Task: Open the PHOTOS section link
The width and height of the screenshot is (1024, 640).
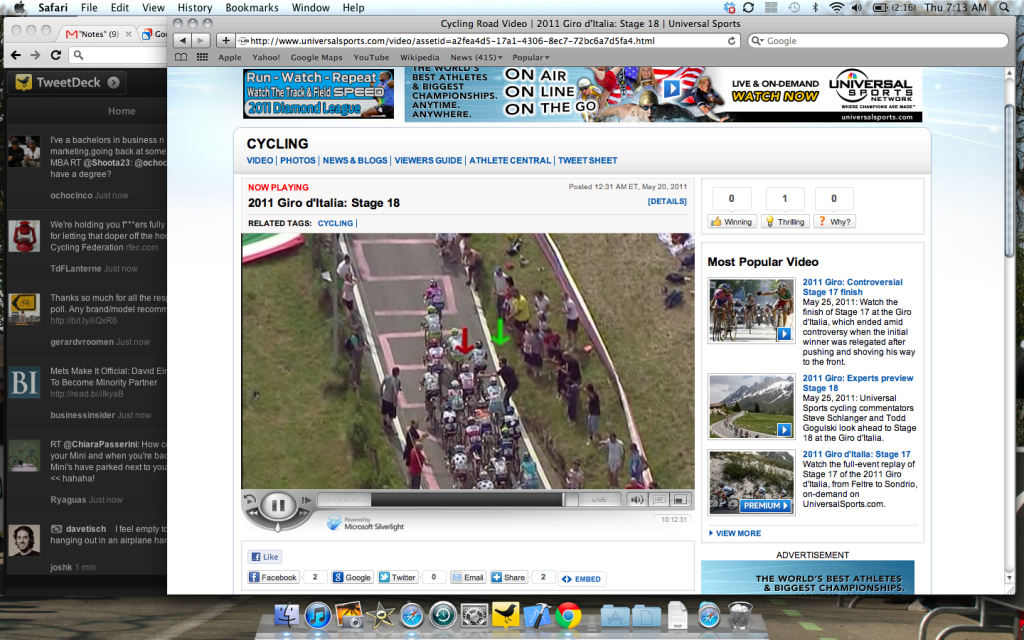Action: click(x=298, y=161)
